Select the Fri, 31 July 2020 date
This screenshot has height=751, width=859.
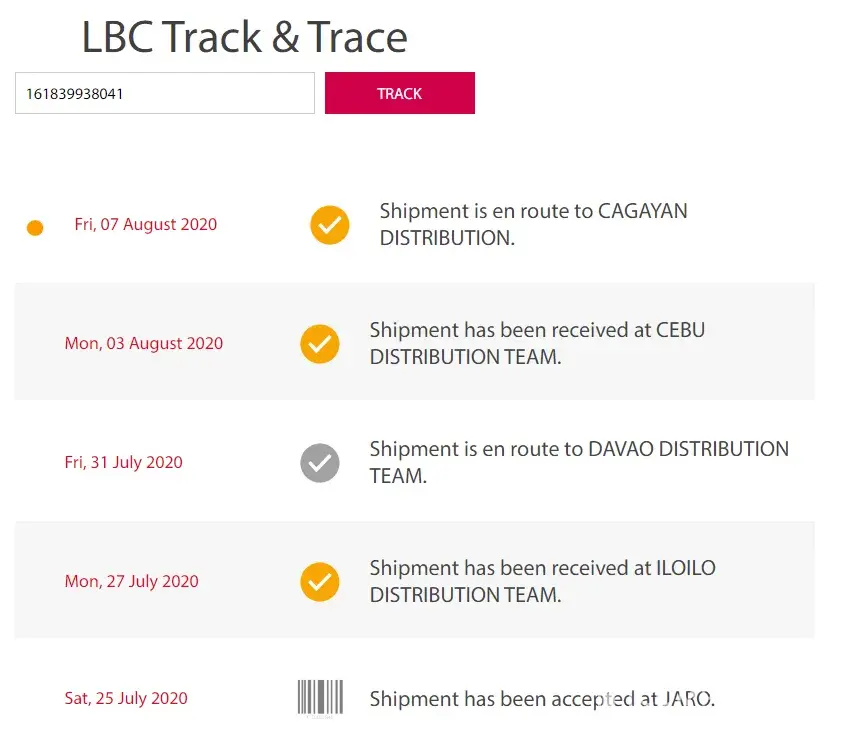click(x=124, y=462)
